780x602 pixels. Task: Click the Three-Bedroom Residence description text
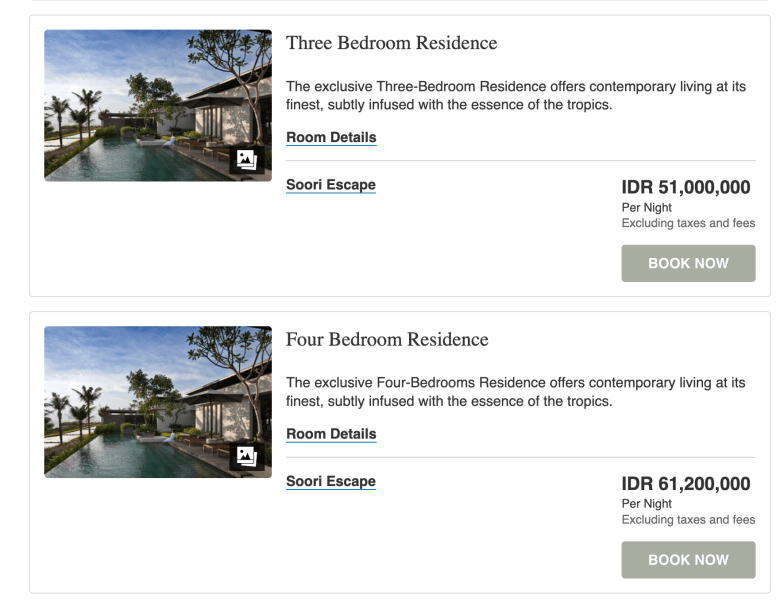515,95
